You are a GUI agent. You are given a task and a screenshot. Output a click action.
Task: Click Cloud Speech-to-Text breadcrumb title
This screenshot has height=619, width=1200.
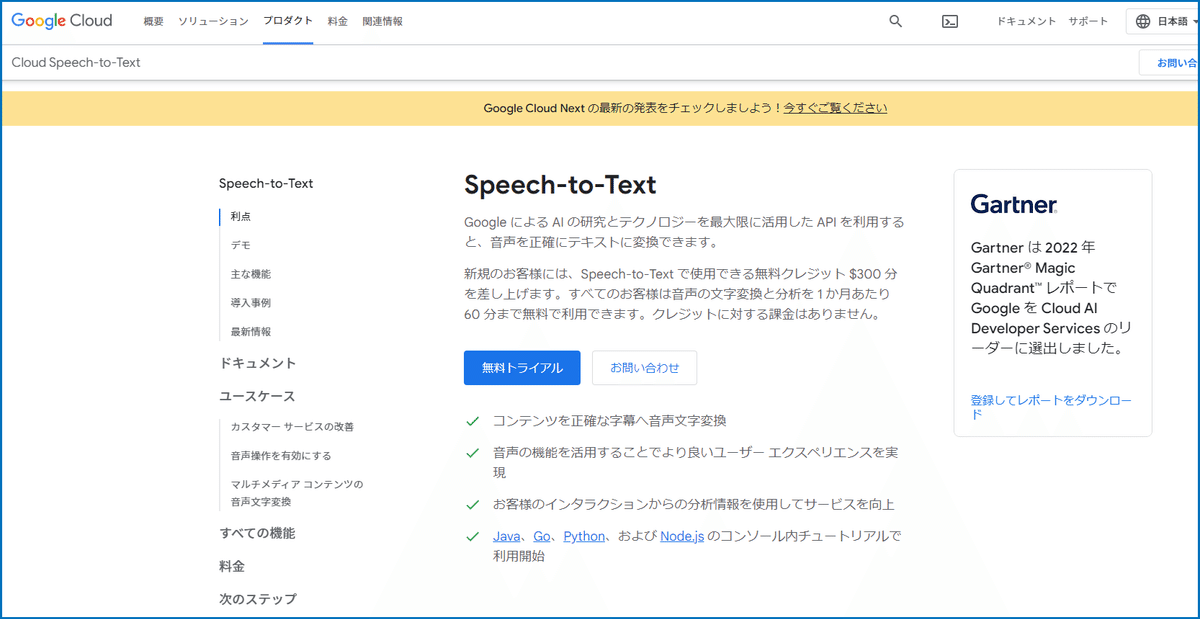pos(76,62)
